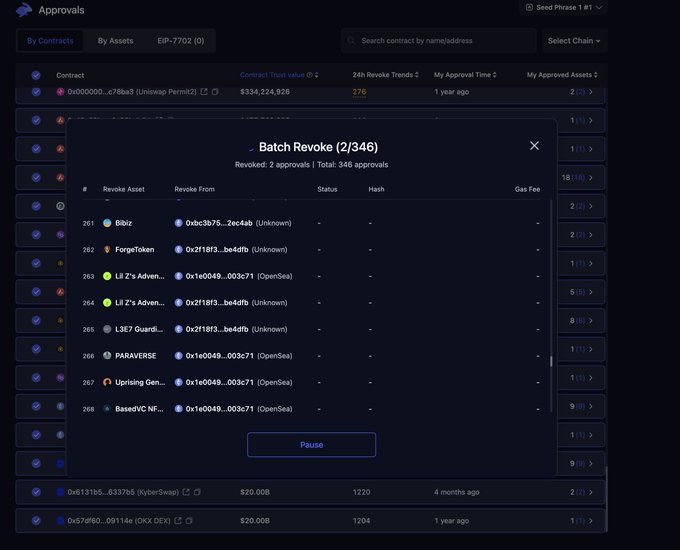Image resolution: width=680 pixels, height=550 pixels.
Task: Copy the KyberSwap contract address
Action: [197, 492]
